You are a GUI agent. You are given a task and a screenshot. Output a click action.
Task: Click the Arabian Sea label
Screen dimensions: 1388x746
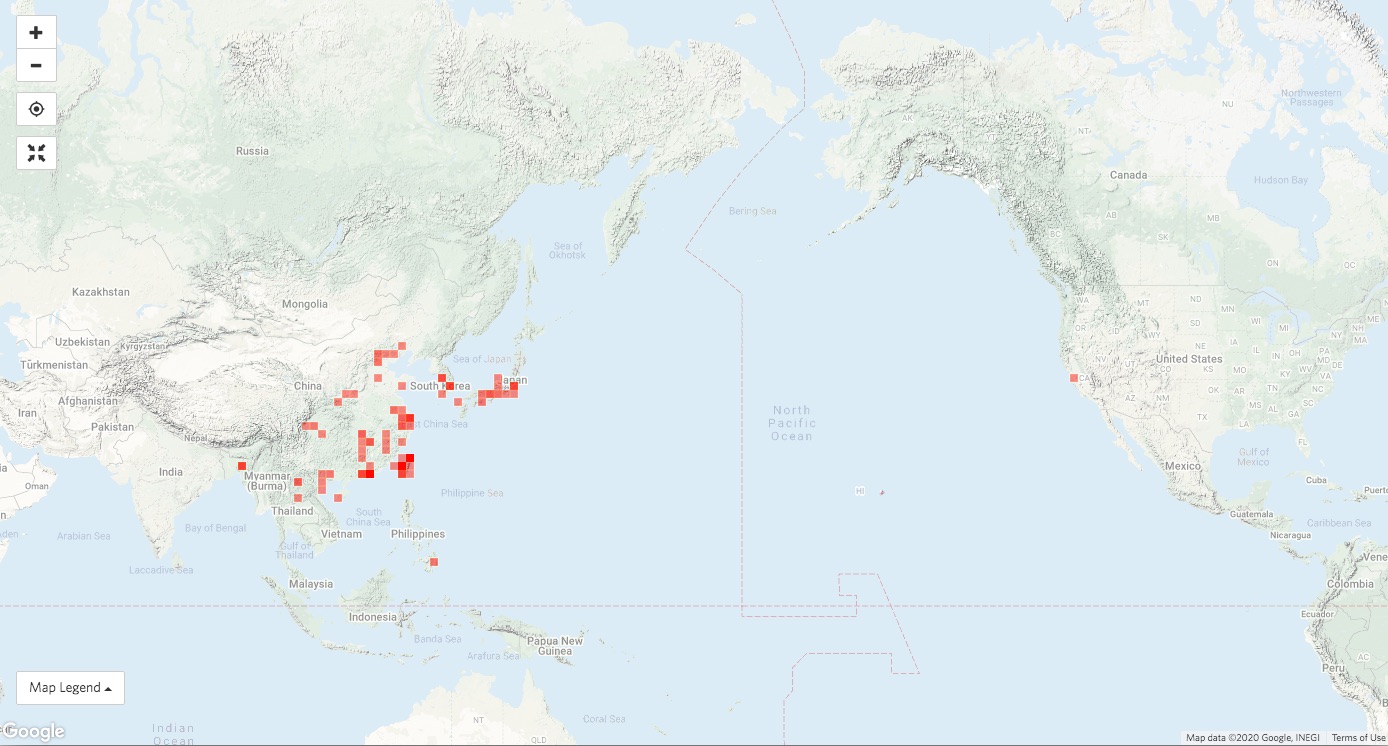pyautogui.click(x=83, y=536)
